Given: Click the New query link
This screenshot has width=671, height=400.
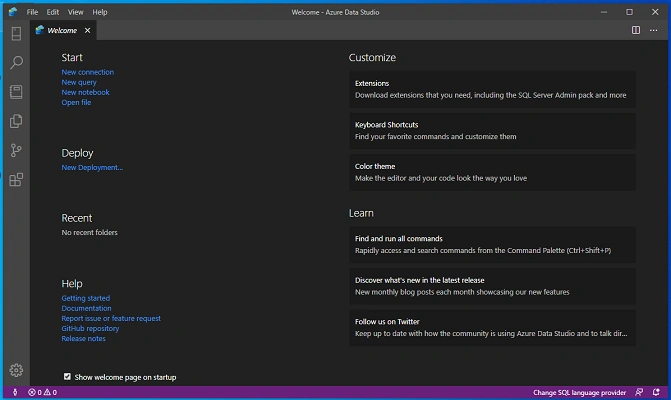Looking at the screenshot, I should coord(79,82).
